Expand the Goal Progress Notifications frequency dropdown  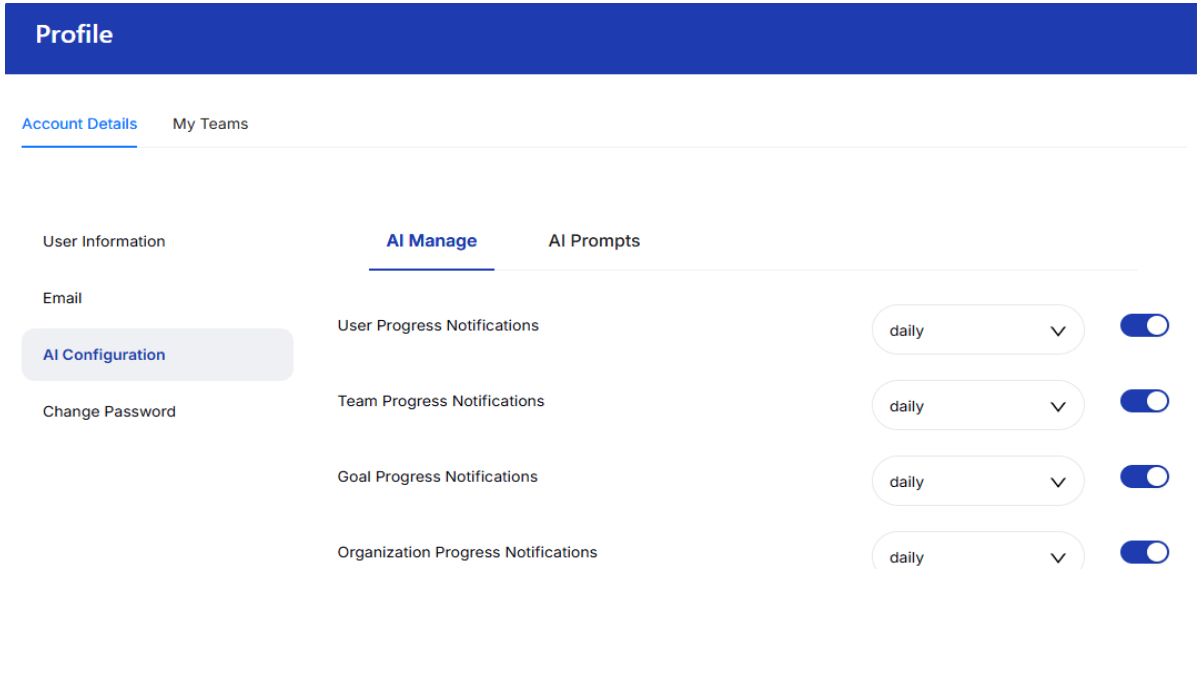coord(977,482)
